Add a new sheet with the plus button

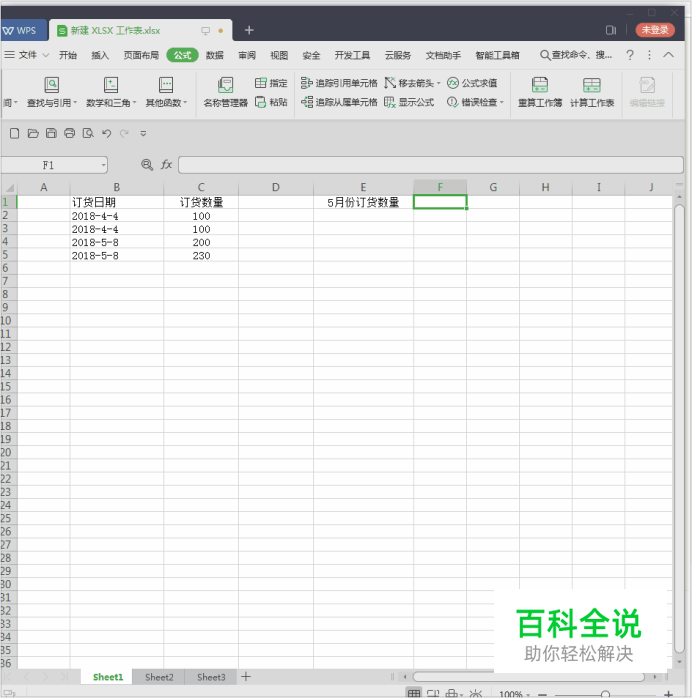coord(246,677)
